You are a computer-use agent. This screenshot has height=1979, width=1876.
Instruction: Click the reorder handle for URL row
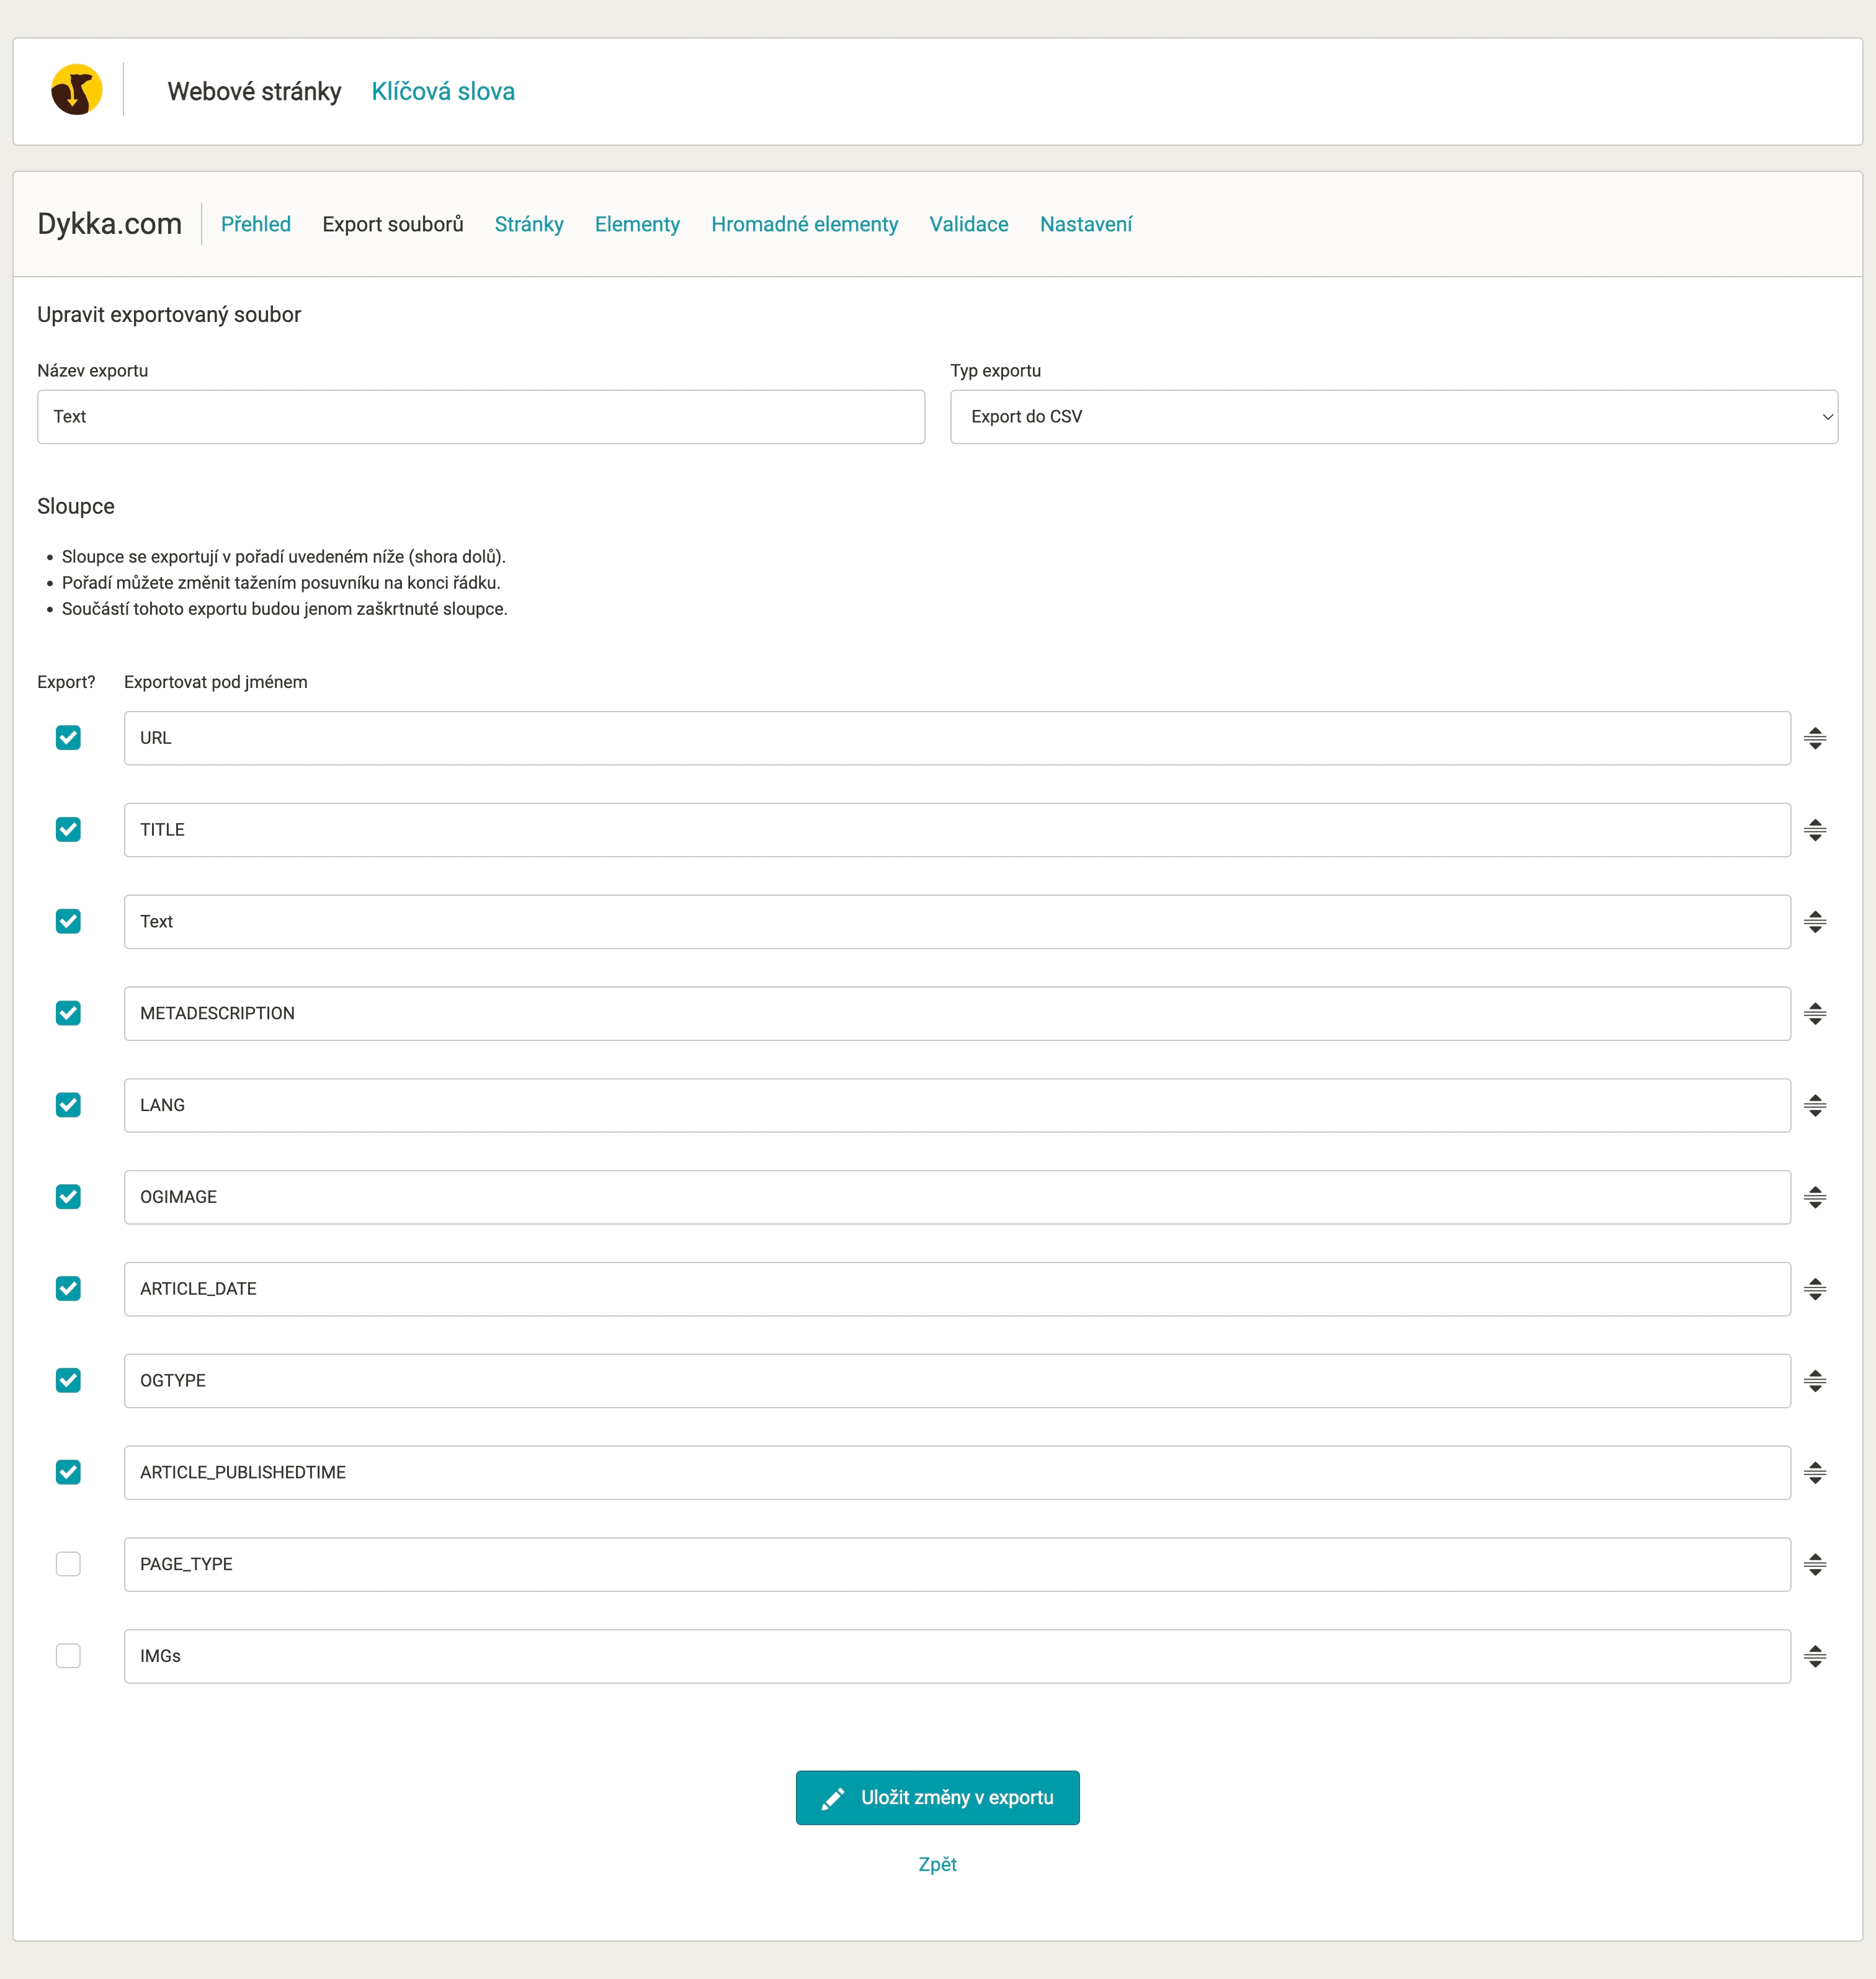pos(1814,738)
